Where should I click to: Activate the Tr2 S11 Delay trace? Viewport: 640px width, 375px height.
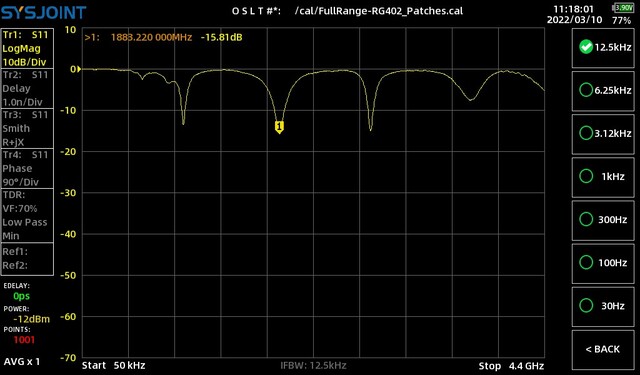27,88
